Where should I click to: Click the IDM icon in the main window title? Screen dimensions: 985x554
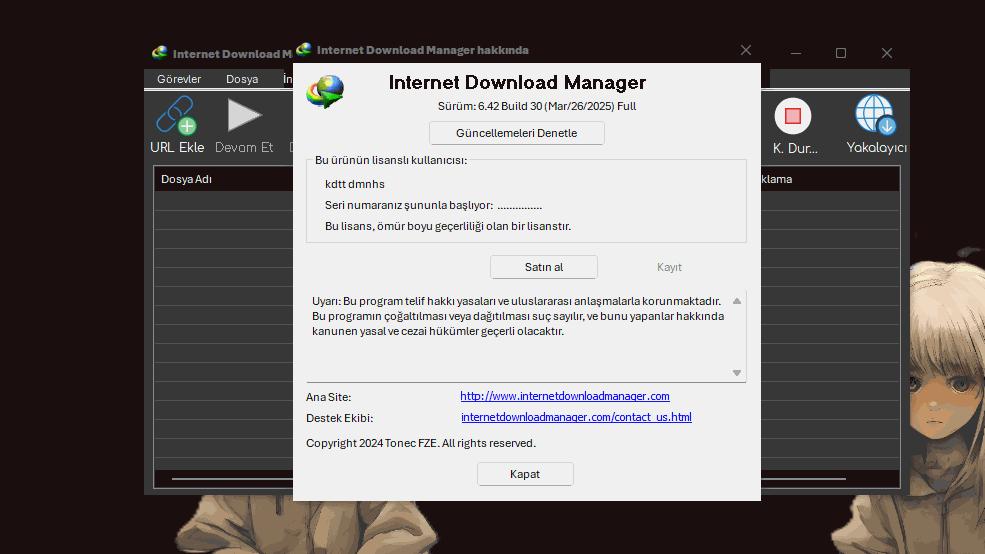click(160, 53)
